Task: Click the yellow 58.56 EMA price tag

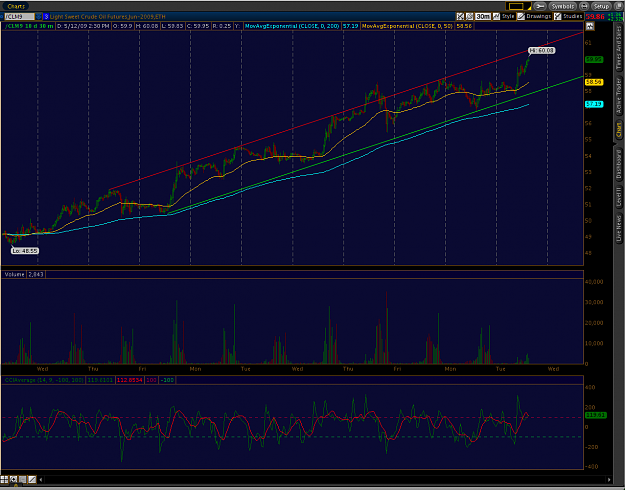Action: click(x=594, y=82)
